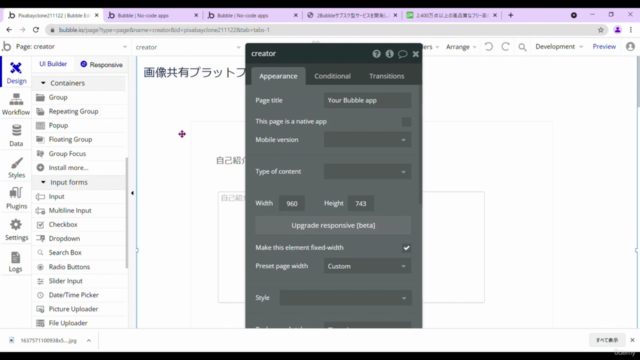This screenshot has width=640, height=360.
Task: Open the Type of content dropdown
Action: pyautogui.click(x=367, y=171)
